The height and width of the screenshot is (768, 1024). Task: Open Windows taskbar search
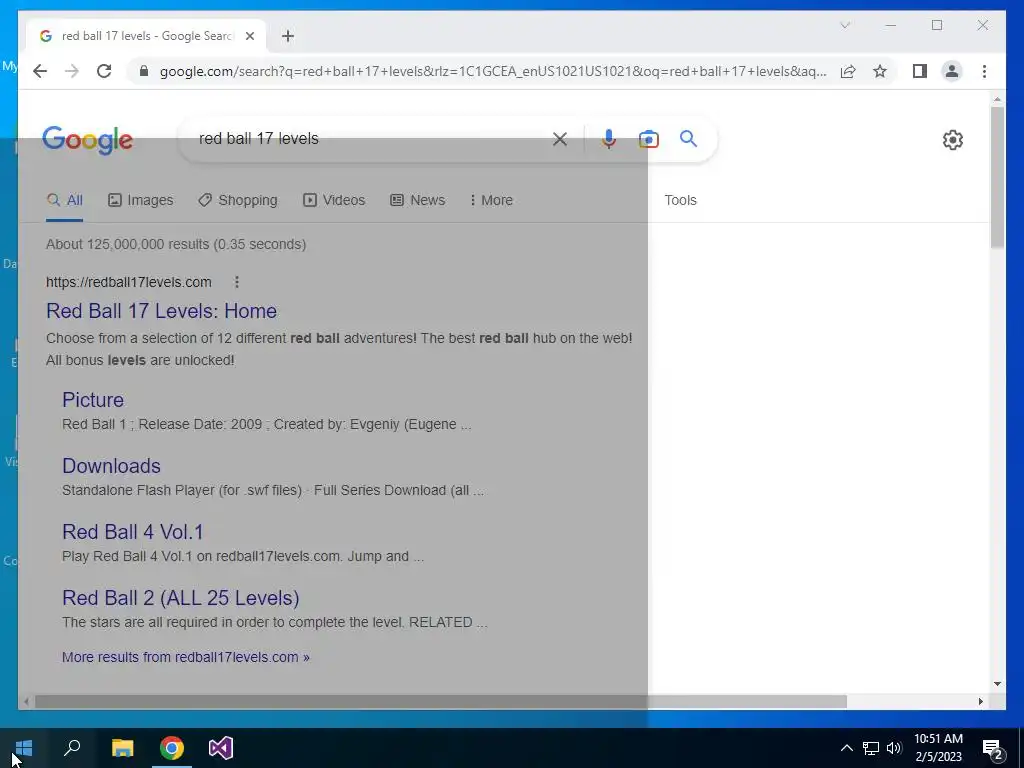click(x=72, y=748)
